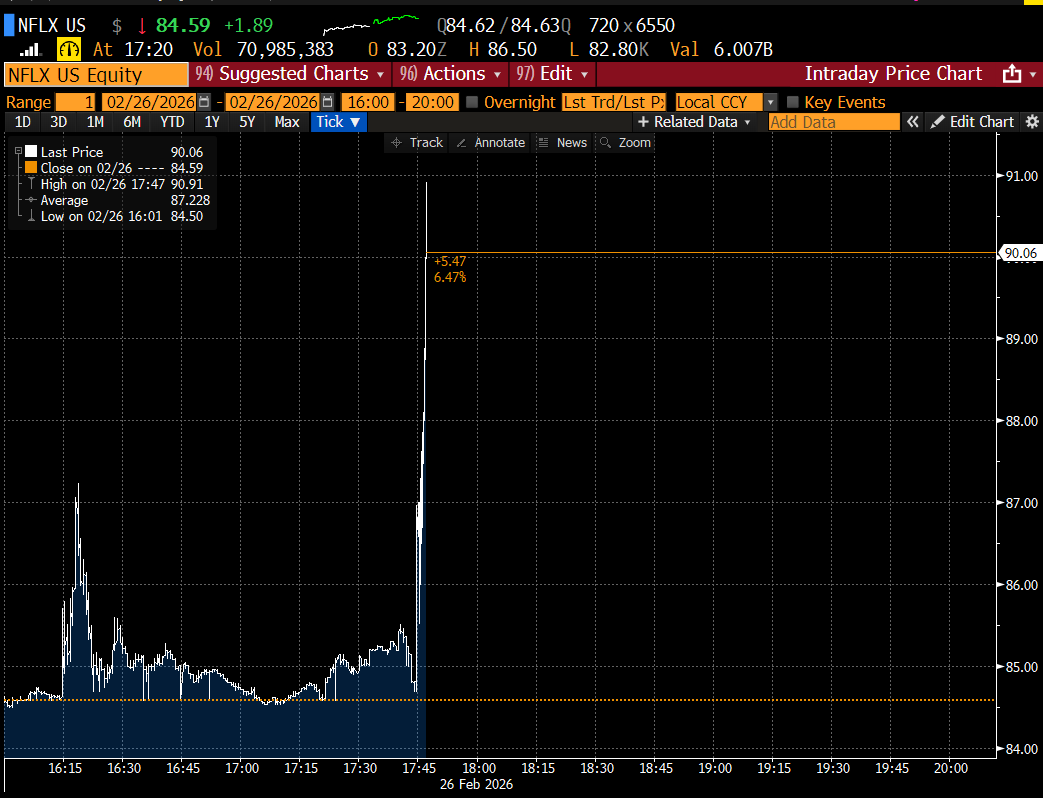Click the mini sparkline chart in header

[371, 25]
